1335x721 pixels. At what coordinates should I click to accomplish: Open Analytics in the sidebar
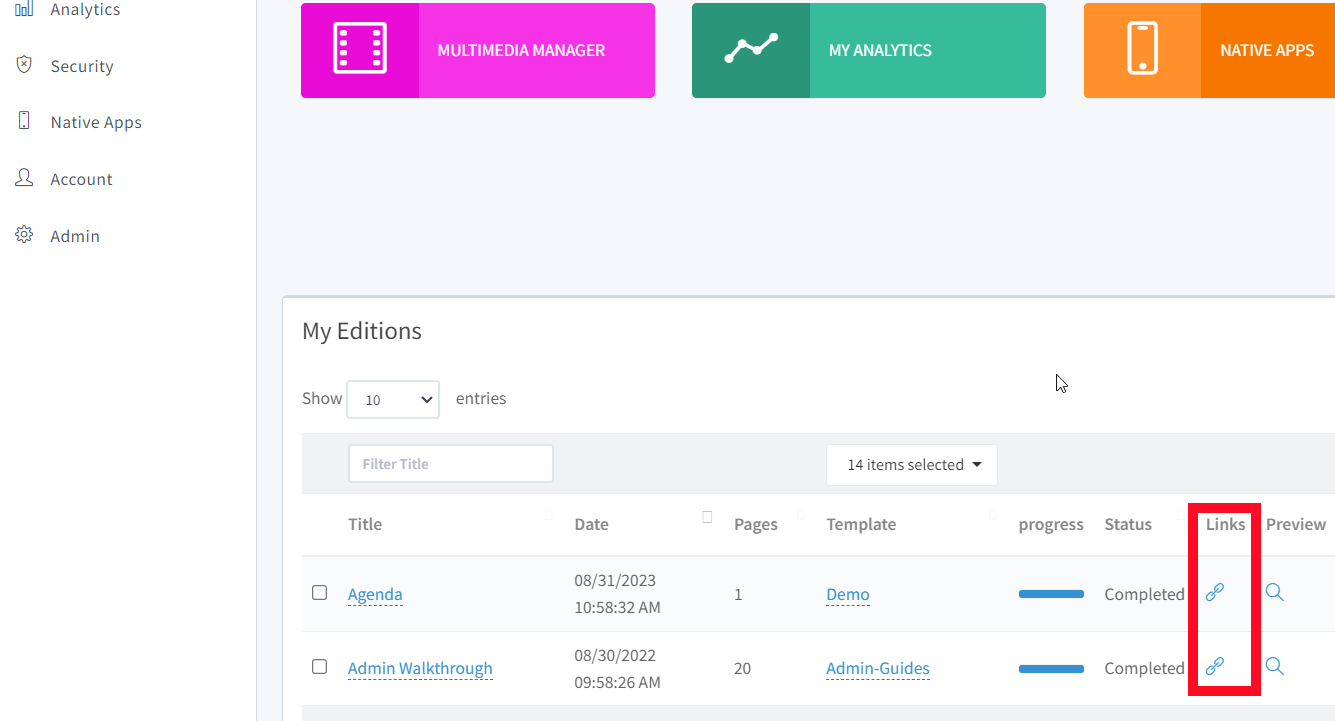[85, 10]
